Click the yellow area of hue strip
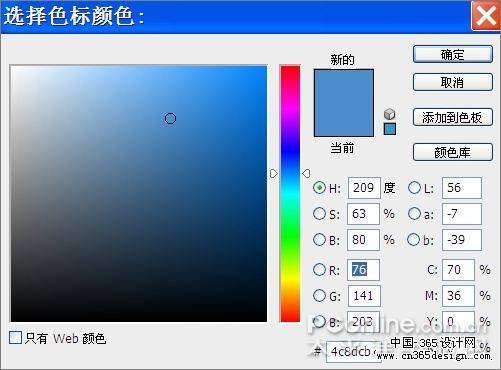501x370 pixels. click(x=290, y=278)
